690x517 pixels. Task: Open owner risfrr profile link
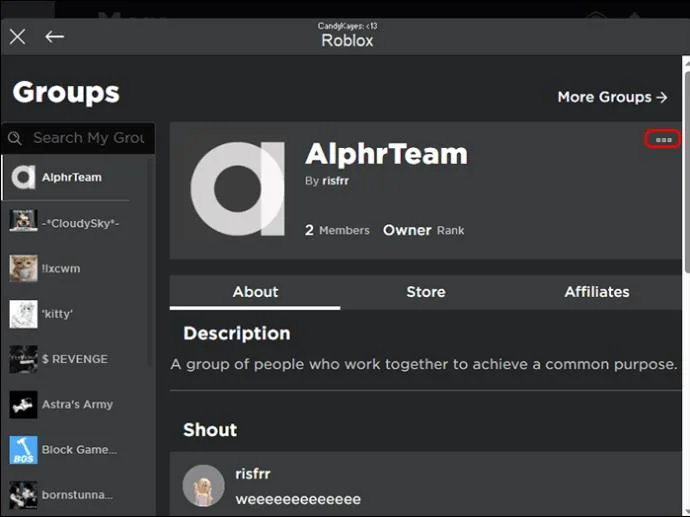(335, 181)
